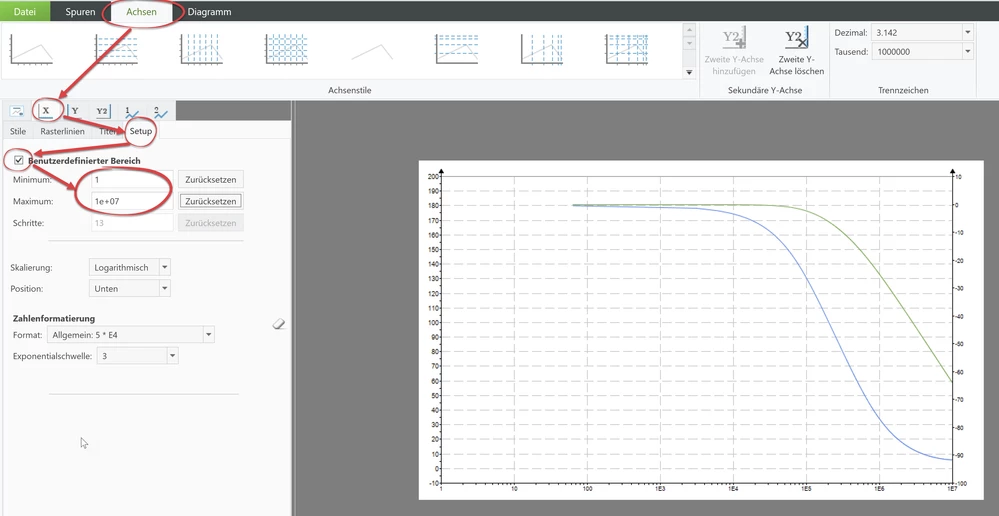Open the Datei tab

(25, 11)
